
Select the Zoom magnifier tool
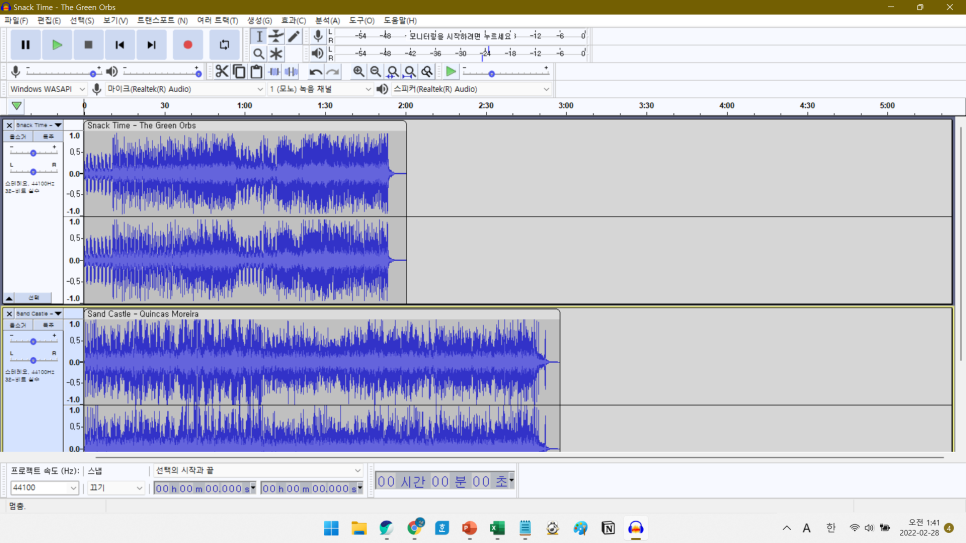tap(259, 54)
